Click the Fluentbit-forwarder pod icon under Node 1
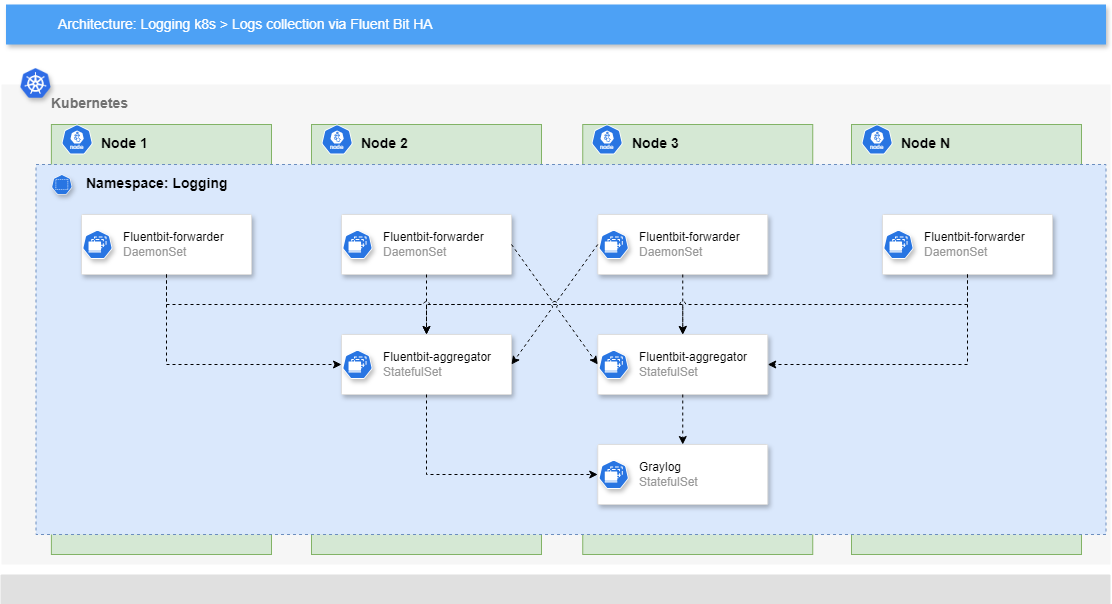The image size is (1112, 604). [98, 245]
